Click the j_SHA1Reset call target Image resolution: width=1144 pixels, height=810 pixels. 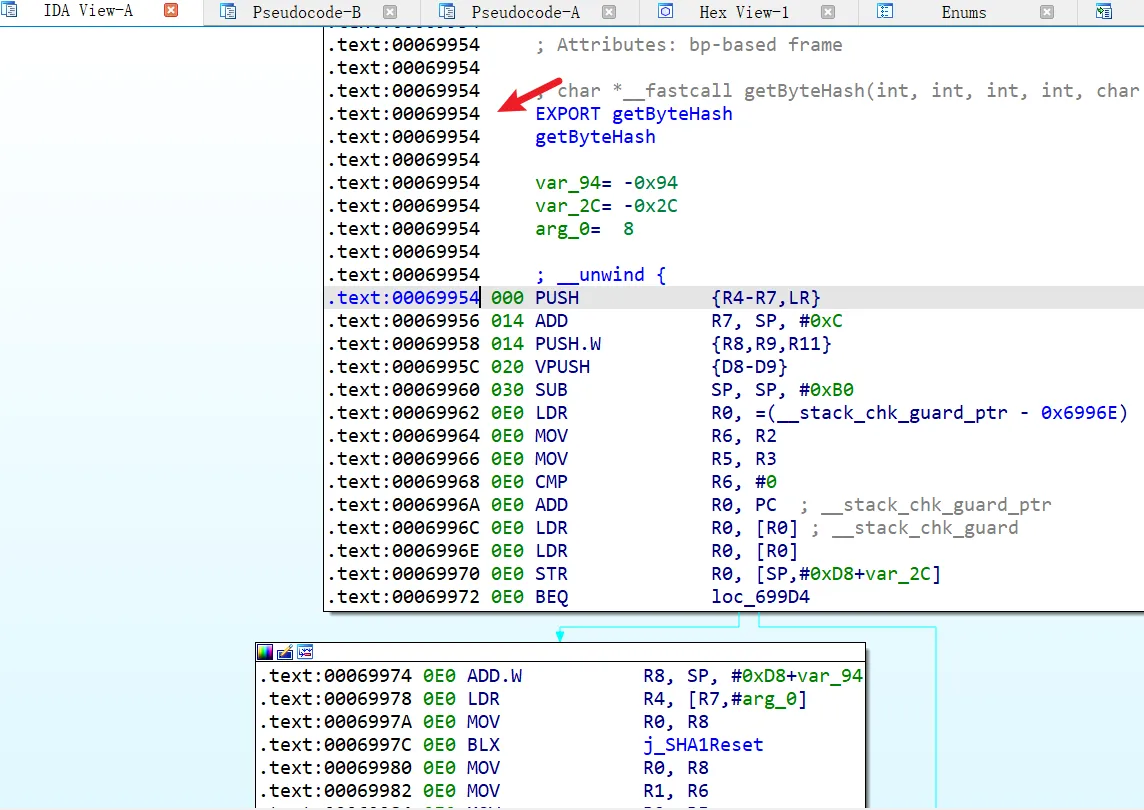coord(703,745)
